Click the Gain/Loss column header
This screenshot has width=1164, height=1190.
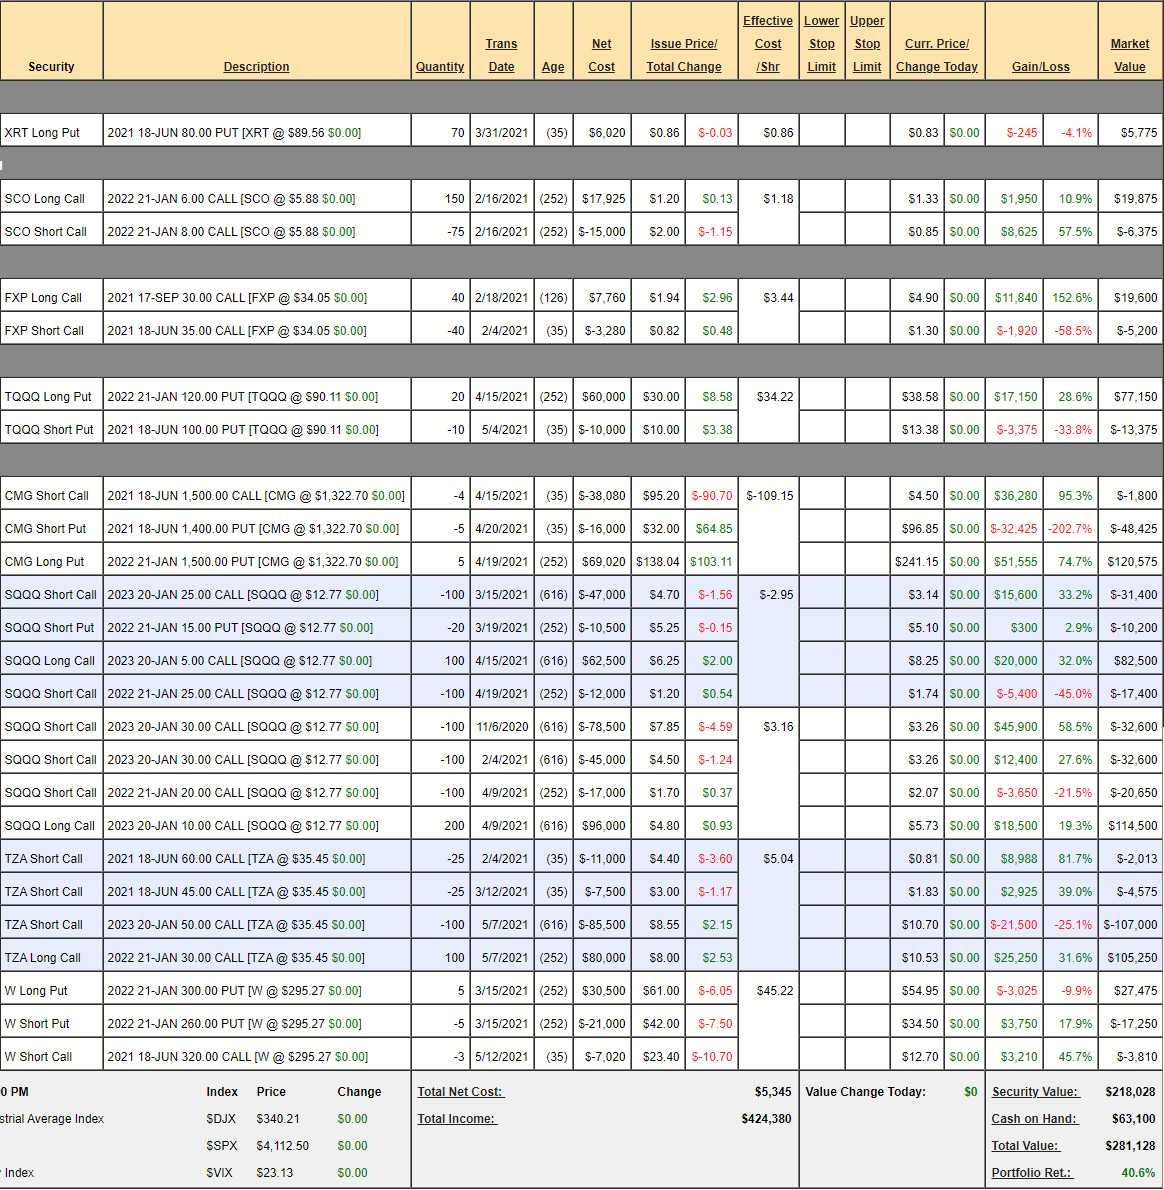pos(1040,67)
